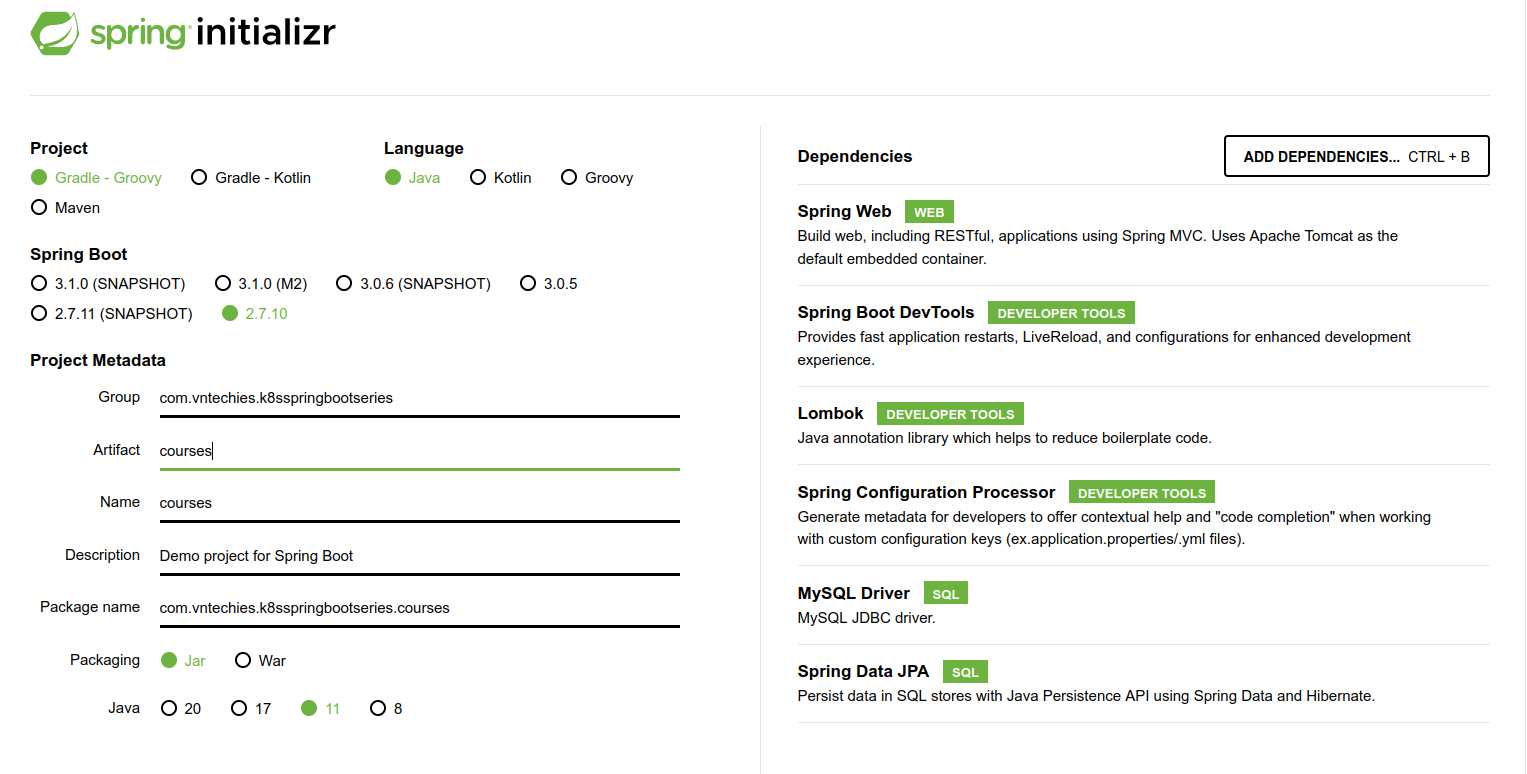
Task: Choose Java version 8
Action: [x=378, y=709]
